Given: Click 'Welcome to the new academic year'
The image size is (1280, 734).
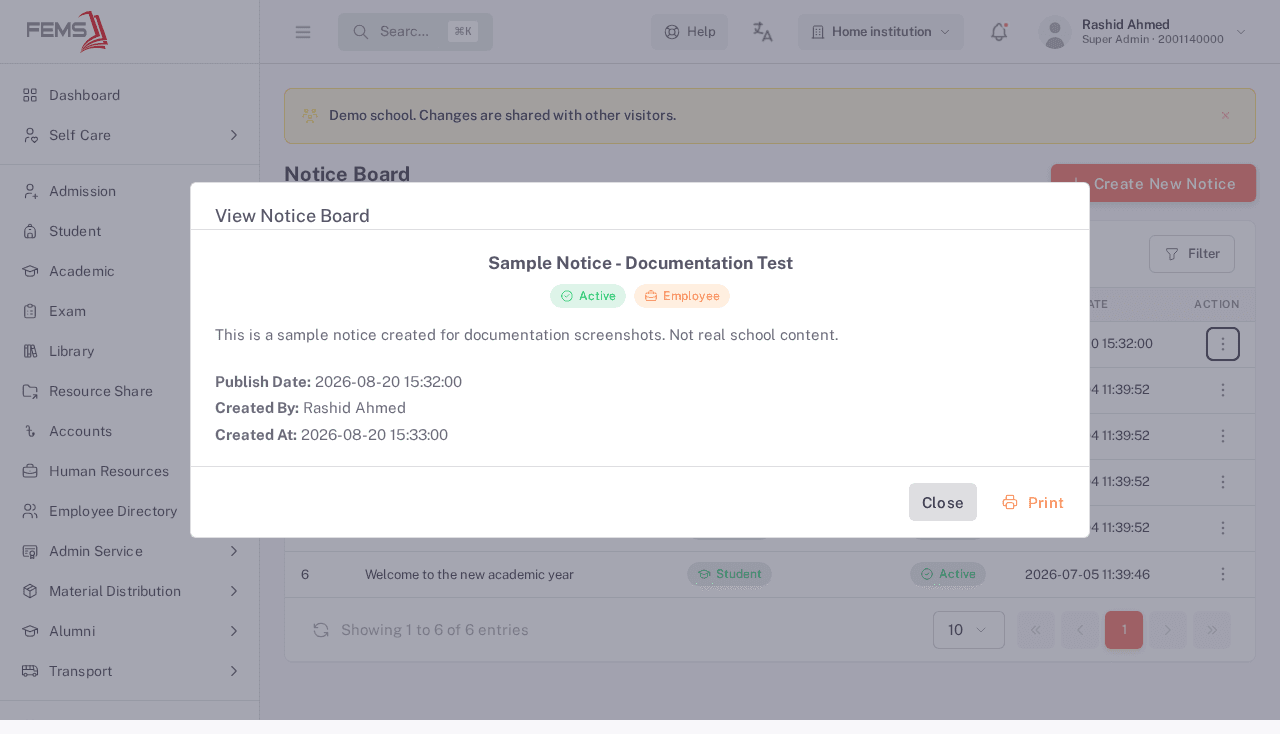Looking at the screenshot, I should click(469, 575).
